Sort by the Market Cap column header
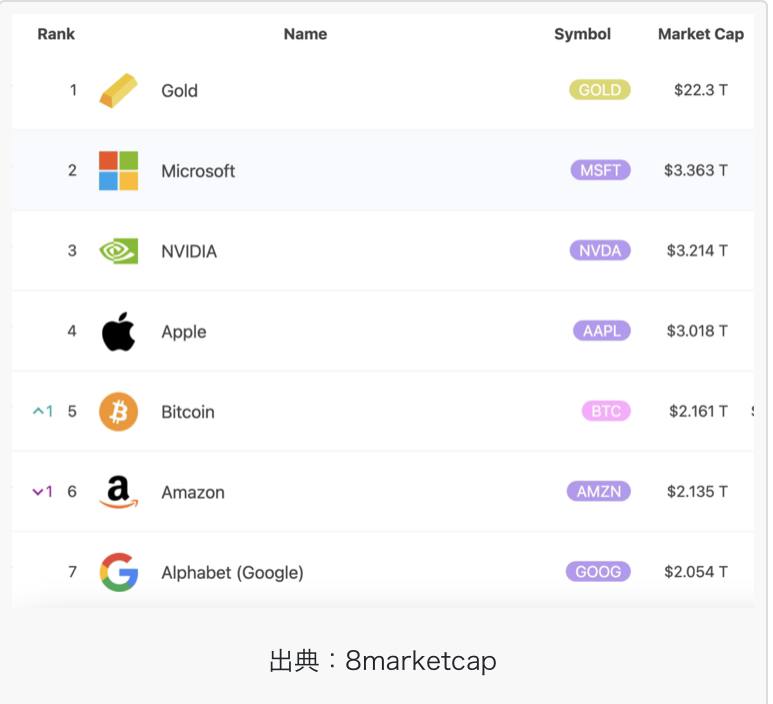This screenshot has height=704, width=773. 700,34
